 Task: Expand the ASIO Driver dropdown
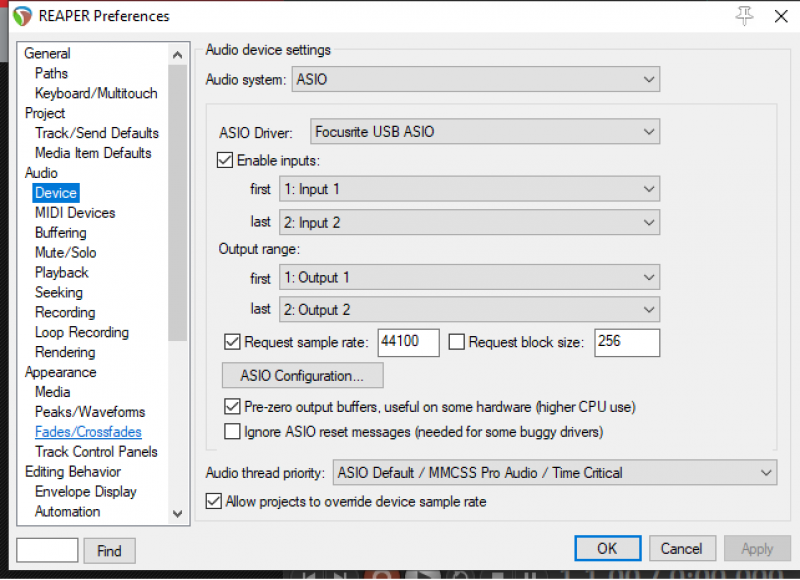(485, 131)
